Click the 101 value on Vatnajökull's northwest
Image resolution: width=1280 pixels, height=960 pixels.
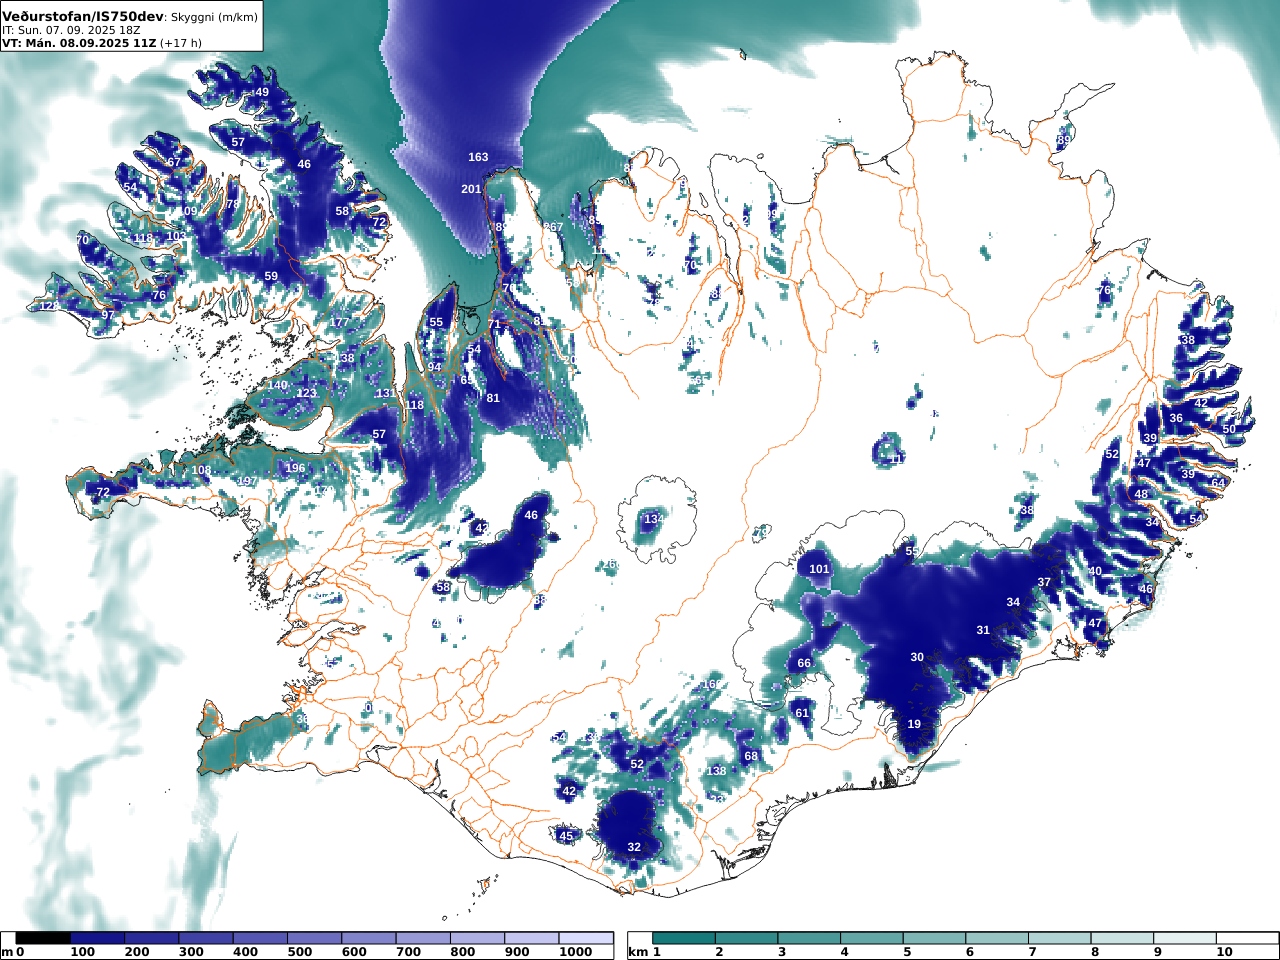pos(819,569)
